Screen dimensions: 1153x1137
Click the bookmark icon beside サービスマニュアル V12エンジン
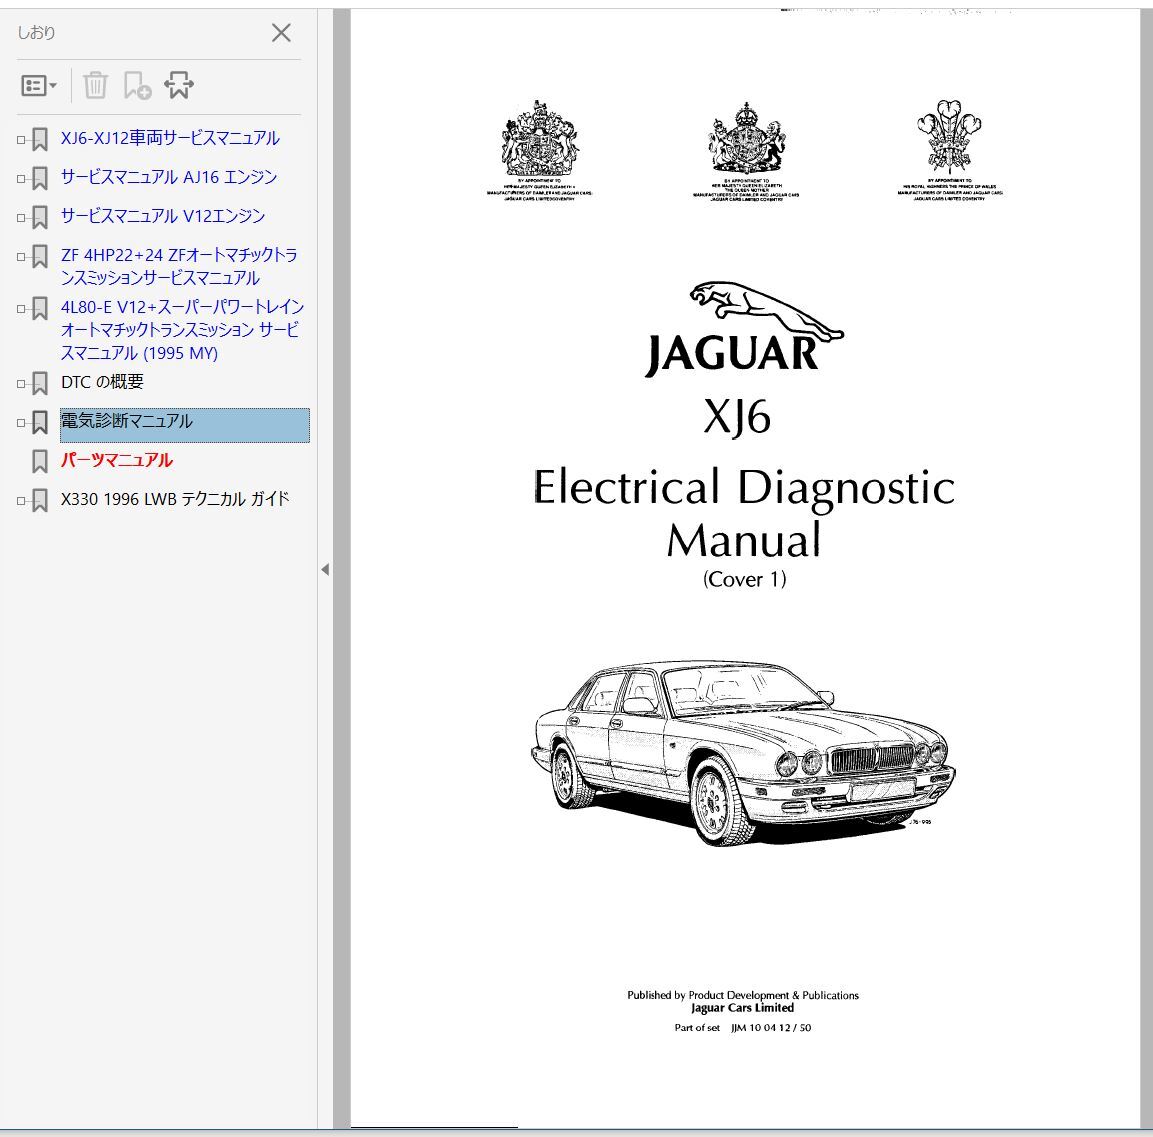tap(40, 218)
